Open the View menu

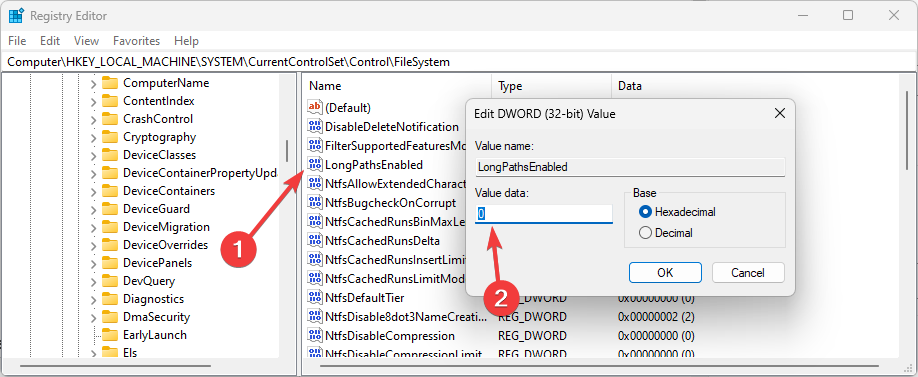(x=87, y=41)
